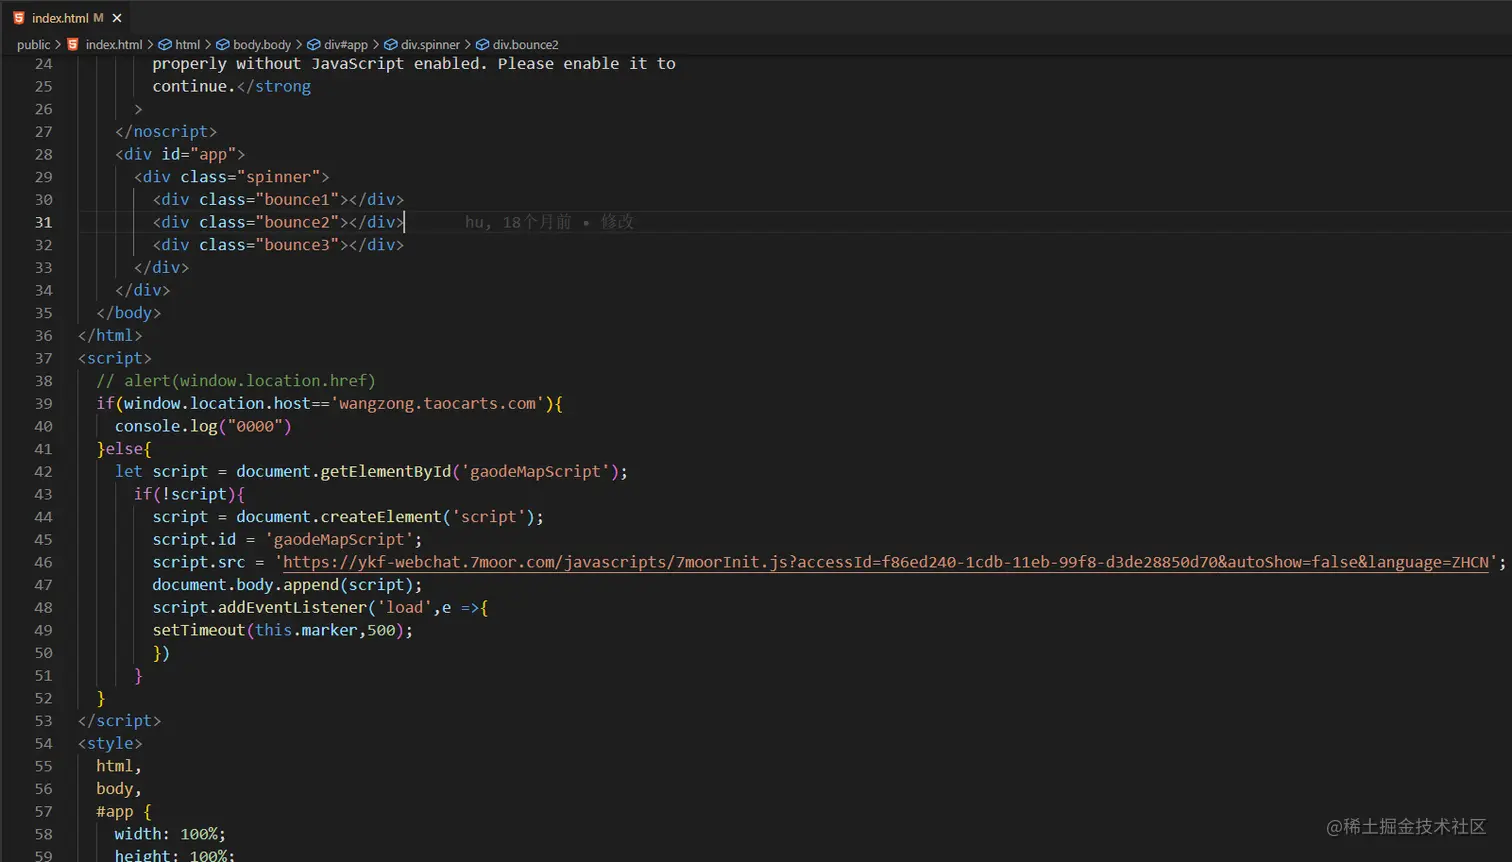Viewport: 1512px width, 862px height.
Task: Place cursor on the '}else{' line
Action: [x=124, y=449]
